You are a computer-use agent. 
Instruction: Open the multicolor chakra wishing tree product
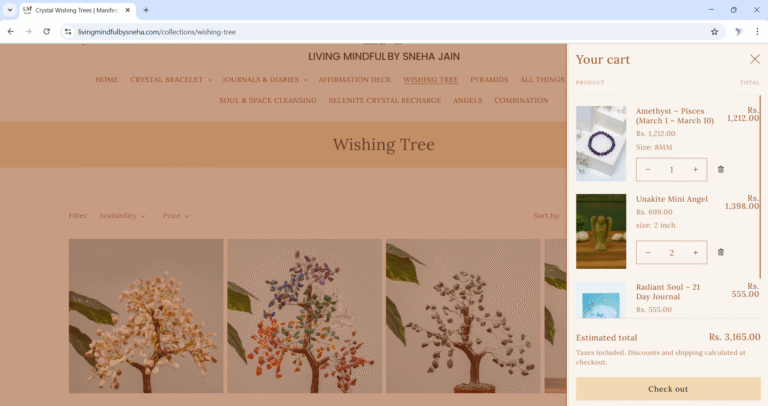(x=304, y=316)
